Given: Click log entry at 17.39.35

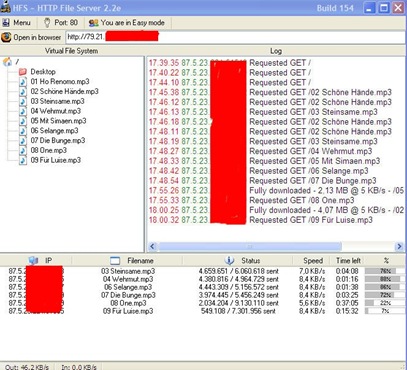Looking at the screenshot, I should [x=230, y=63].
